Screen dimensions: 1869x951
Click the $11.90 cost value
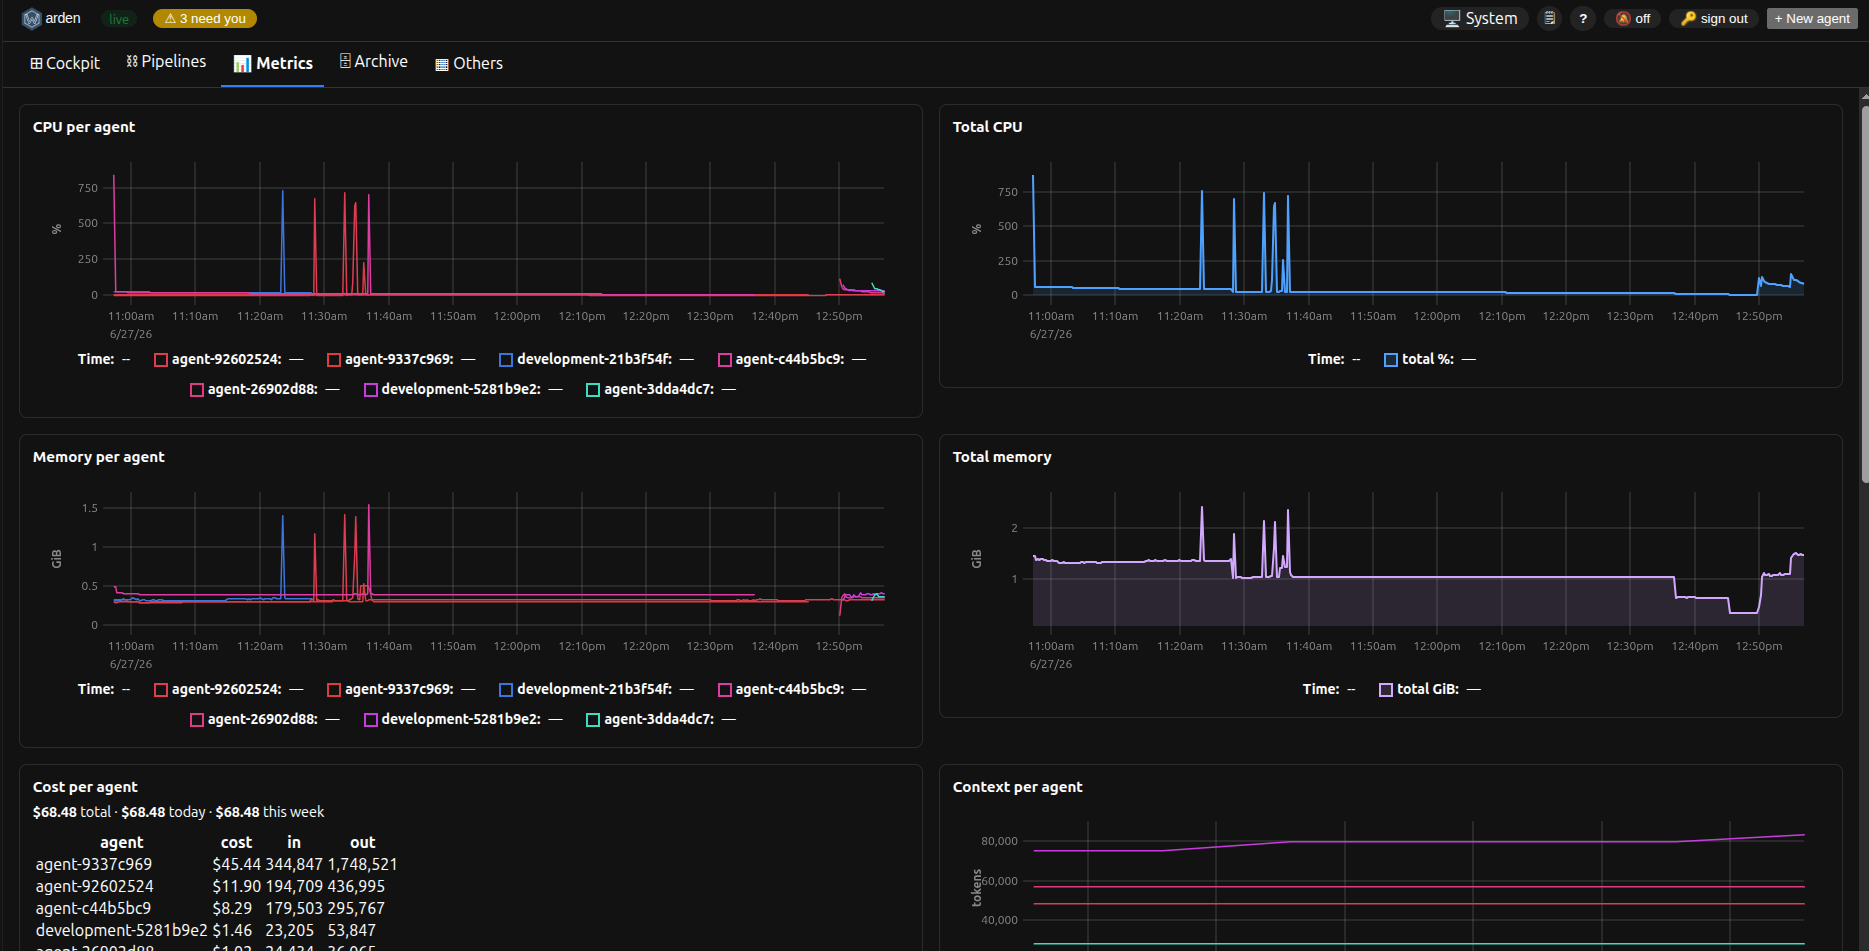pyautogui.click(x=236, y=886)
